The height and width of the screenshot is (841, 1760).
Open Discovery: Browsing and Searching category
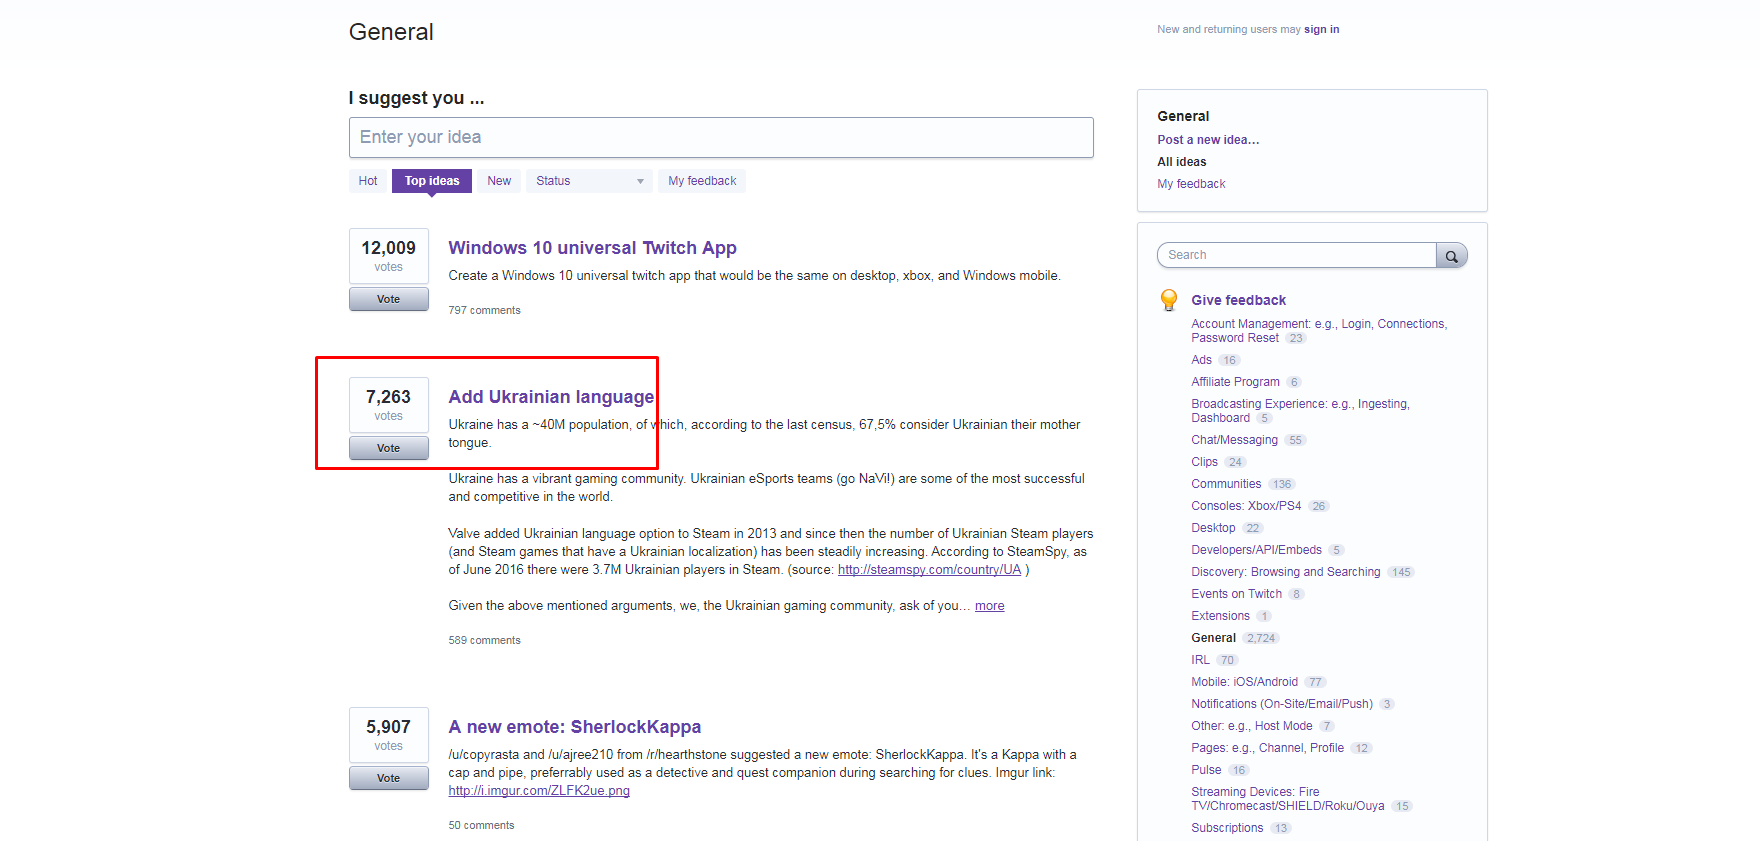tap(1285, 572)
